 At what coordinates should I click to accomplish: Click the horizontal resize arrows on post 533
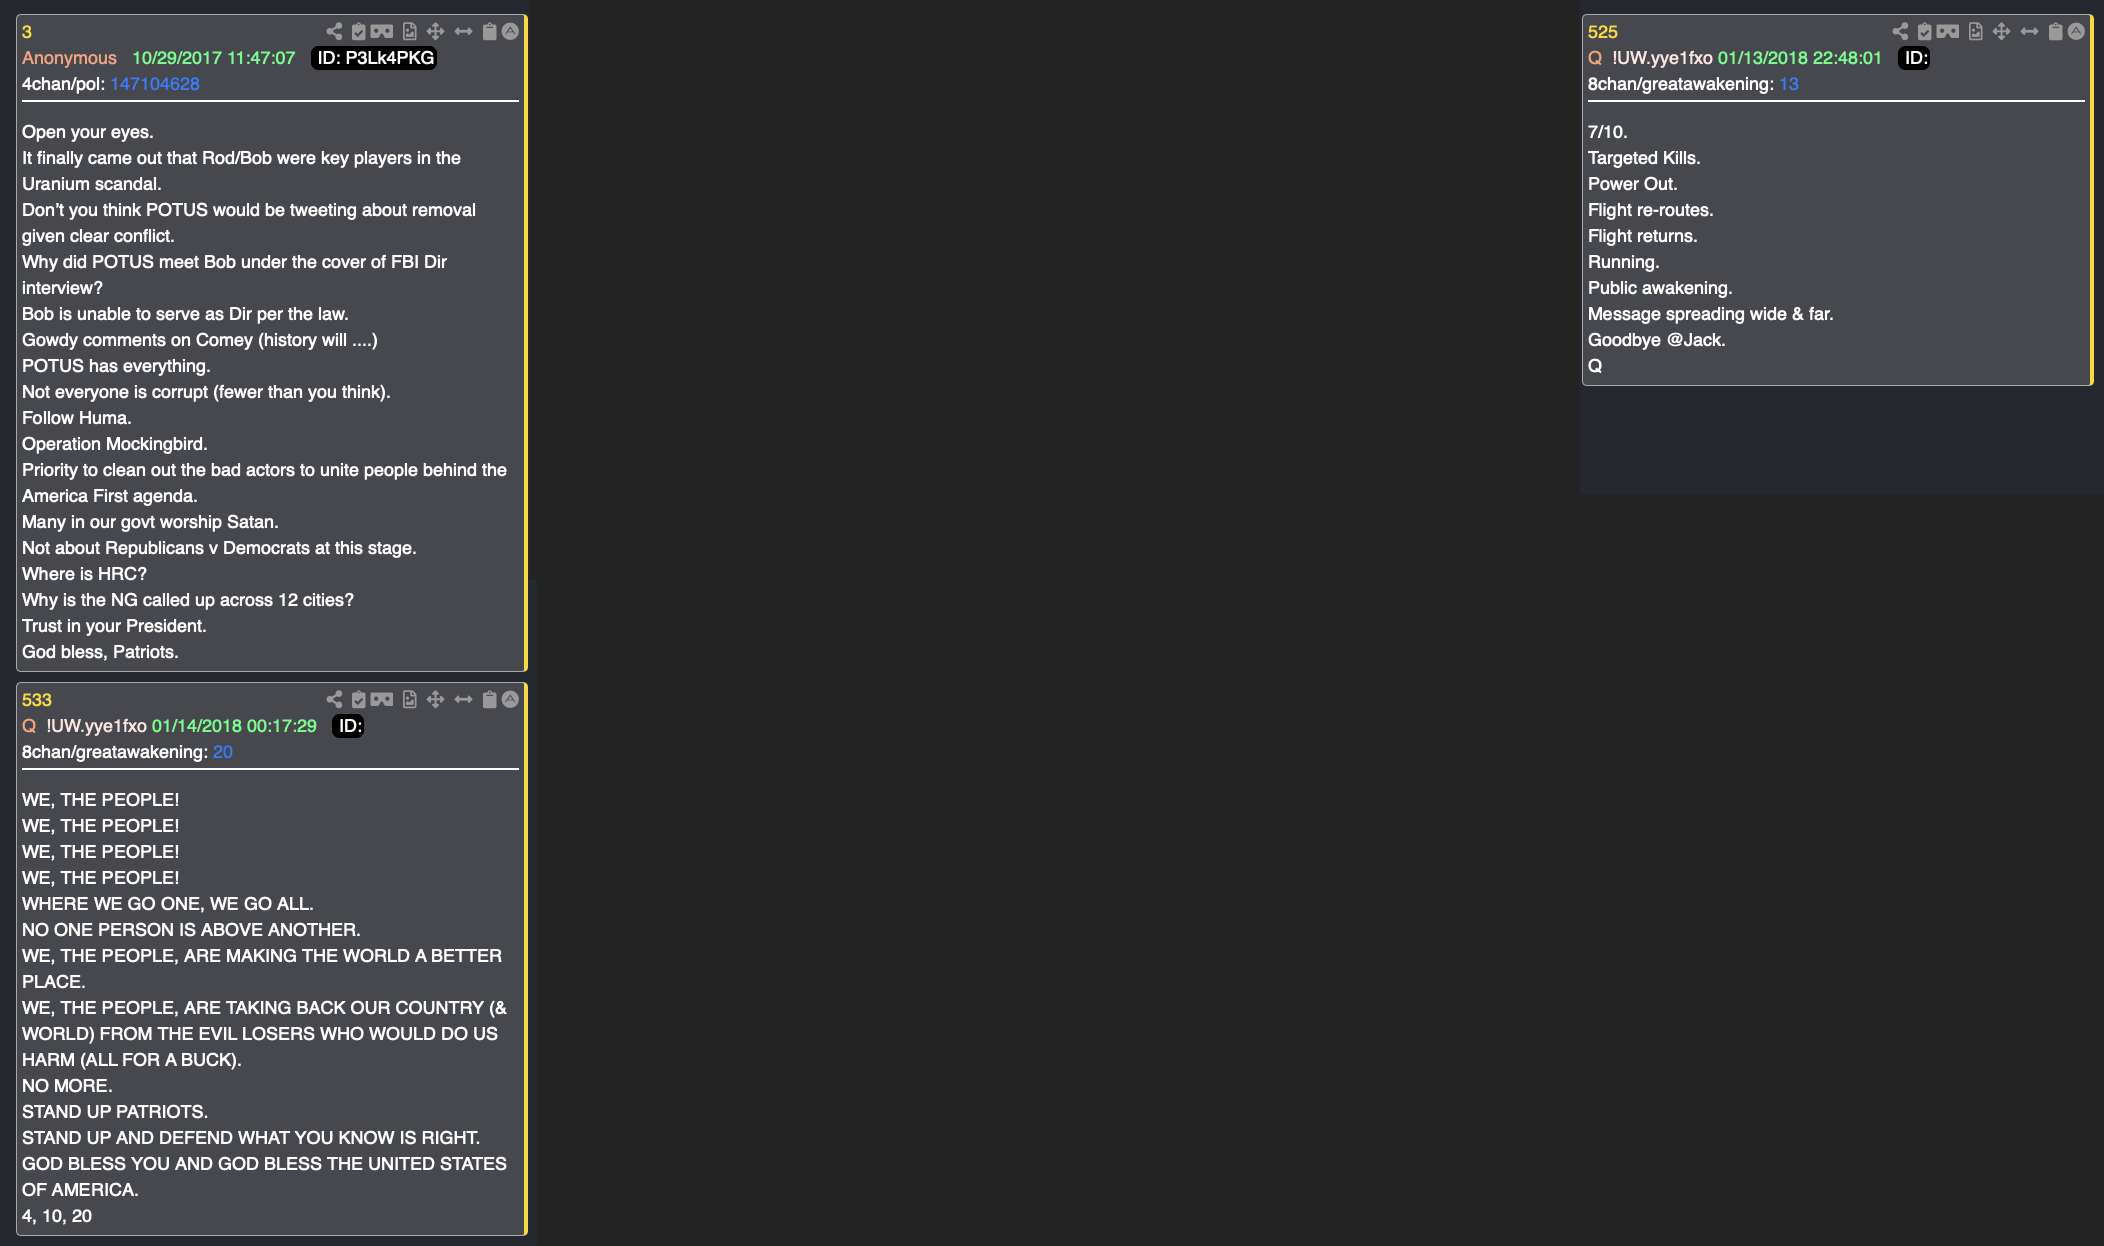(463, 699)
